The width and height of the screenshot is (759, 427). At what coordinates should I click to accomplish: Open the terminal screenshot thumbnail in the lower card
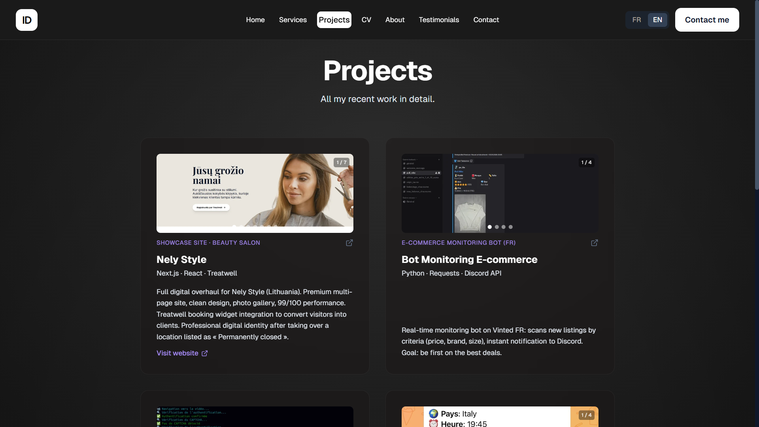click(x=255, y=416)
